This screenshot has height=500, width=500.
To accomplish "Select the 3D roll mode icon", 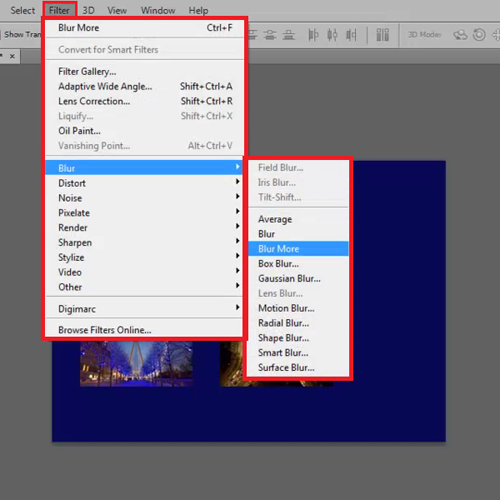I will coord(479,35).
